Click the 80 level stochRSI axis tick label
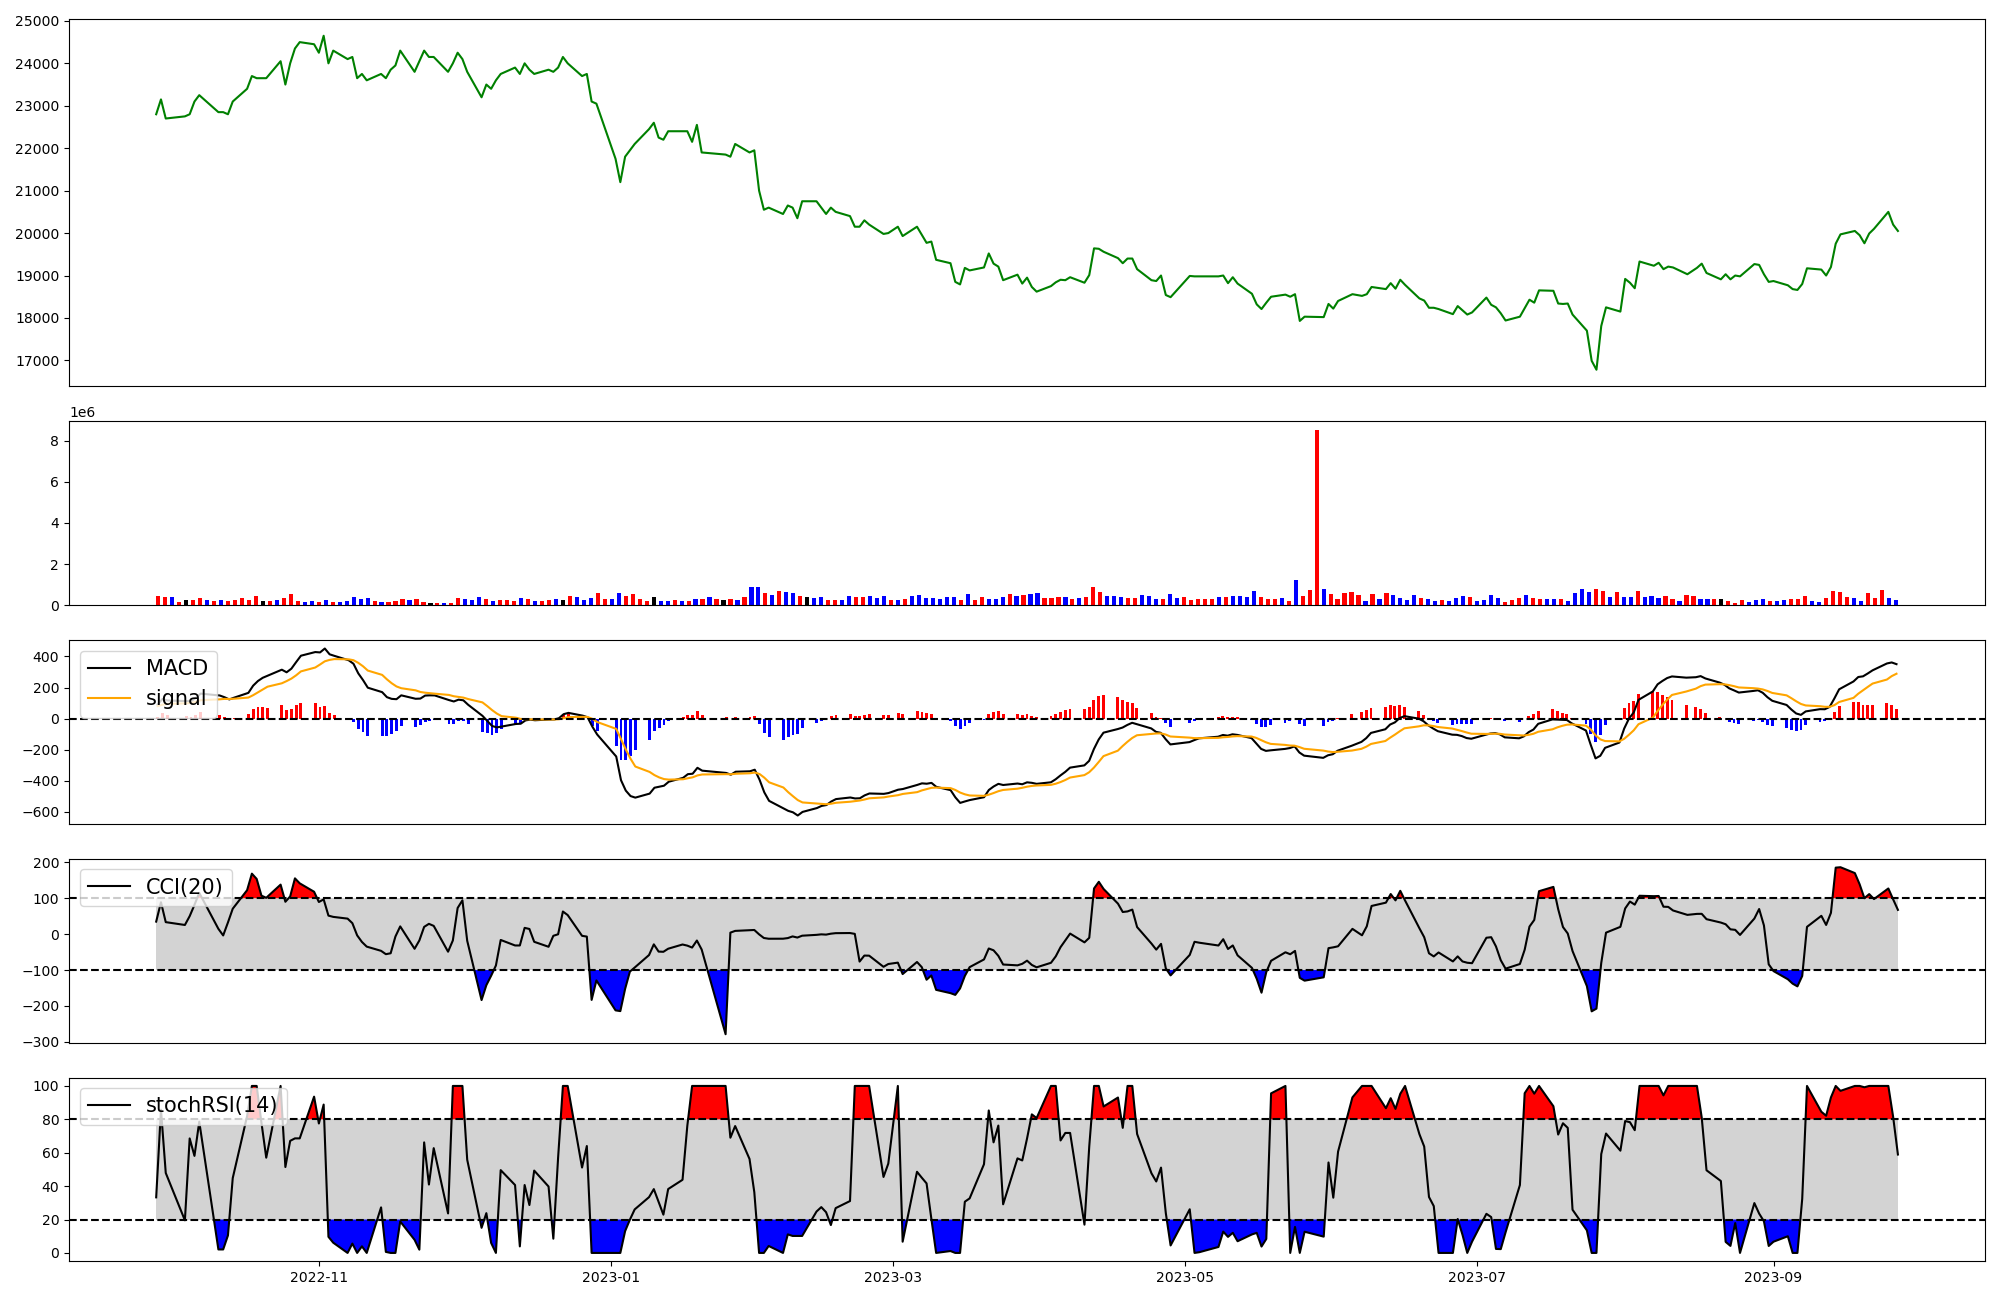The image size is (2000, 1300). click(50, 1120)
